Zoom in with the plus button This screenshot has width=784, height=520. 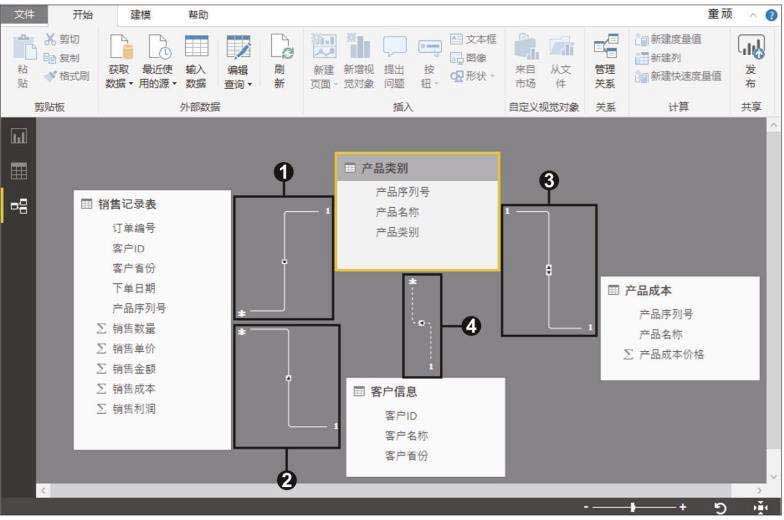683,507
